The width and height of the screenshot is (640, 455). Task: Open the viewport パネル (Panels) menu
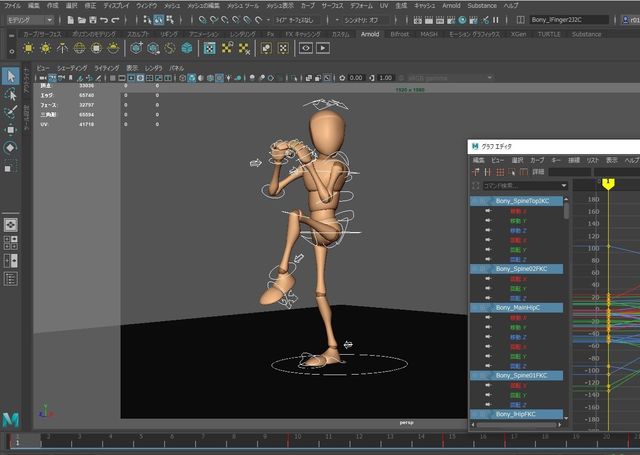pos(176,68)
